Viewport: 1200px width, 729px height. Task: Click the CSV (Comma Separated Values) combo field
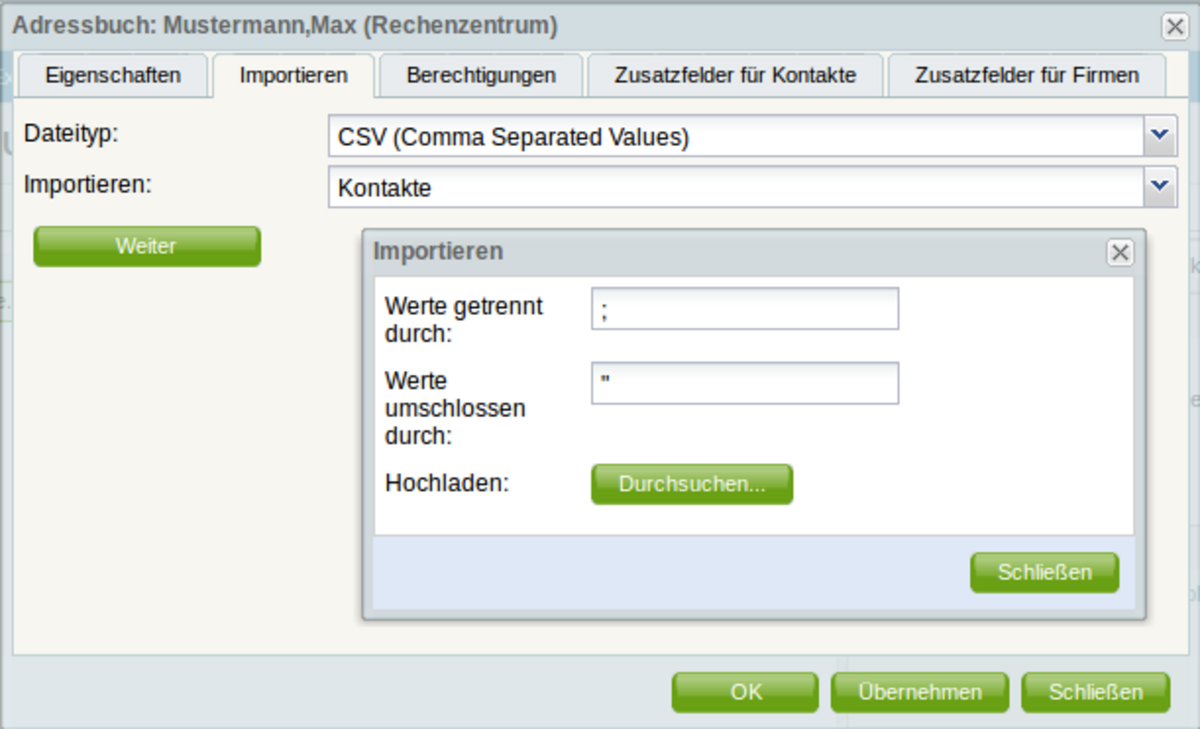736,137
